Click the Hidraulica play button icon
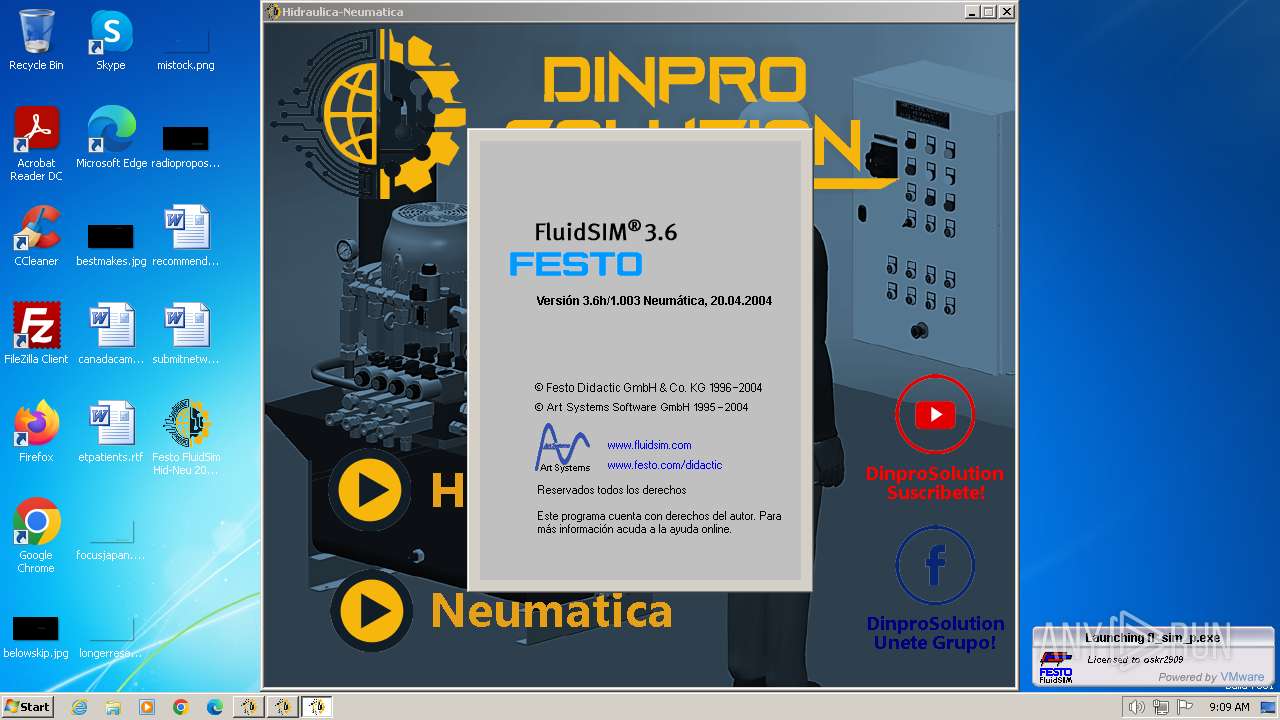The width and height of the screenshot is (1280, 720). coord(371,490)
